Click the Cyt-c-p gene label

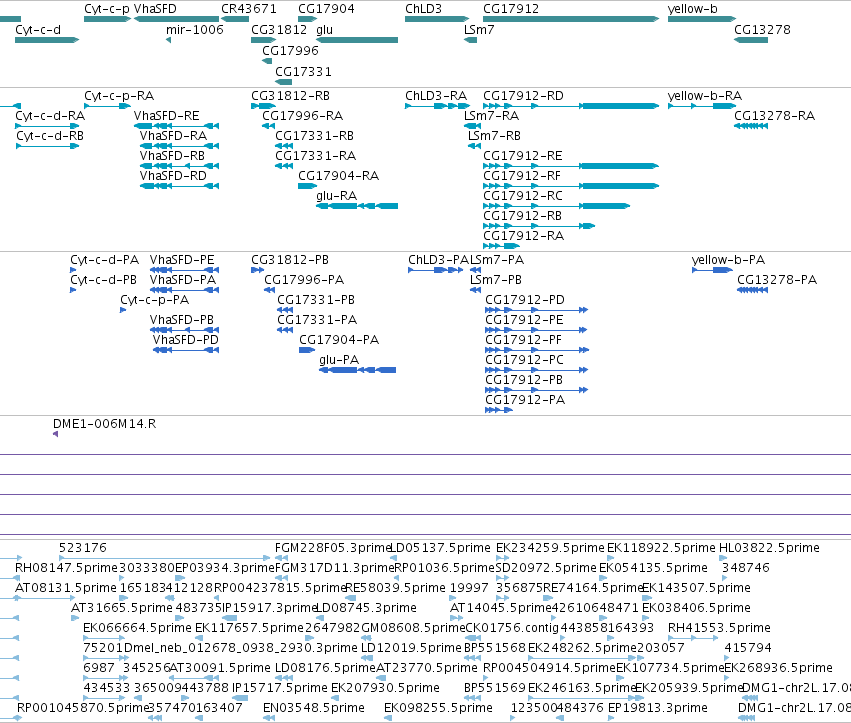(x=107, y=9)
